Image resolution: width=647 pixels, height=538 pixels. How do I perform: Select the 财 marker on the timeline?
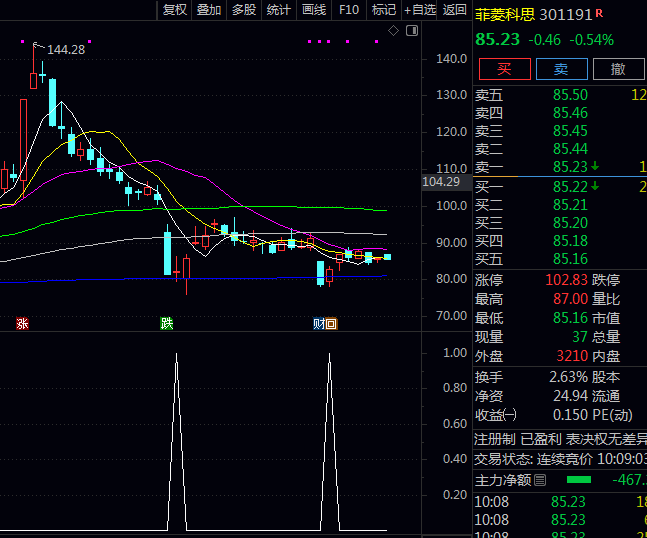[x=319, y=323]
